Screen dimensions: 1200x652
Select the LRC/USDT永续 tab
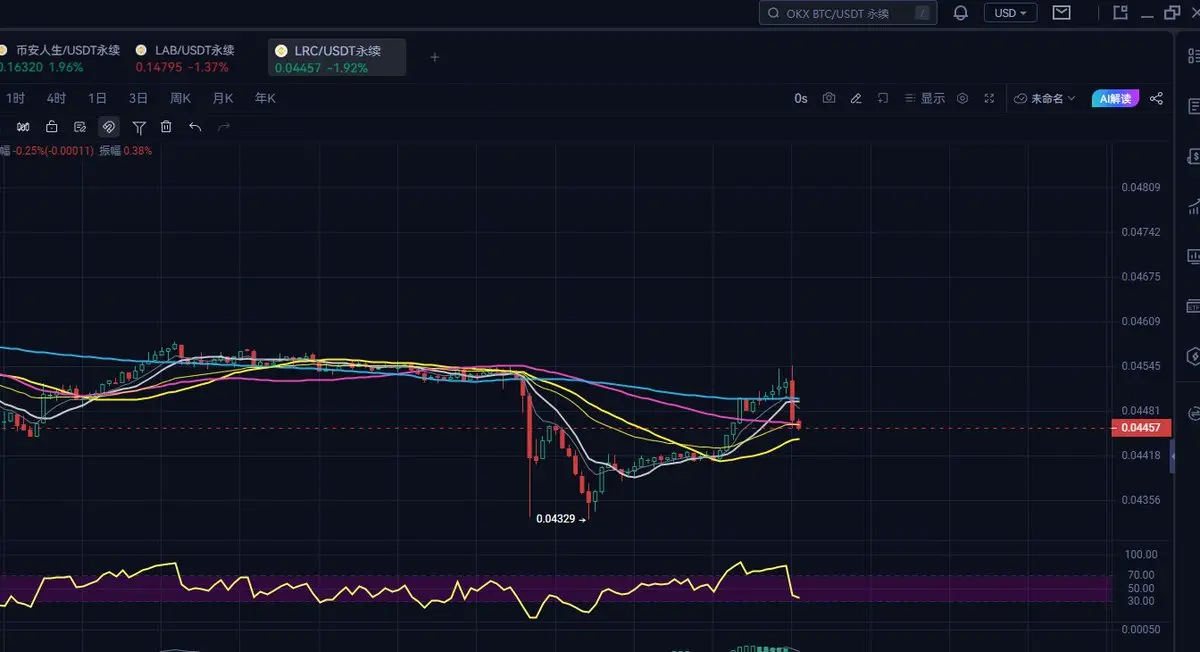click(338, 58)
